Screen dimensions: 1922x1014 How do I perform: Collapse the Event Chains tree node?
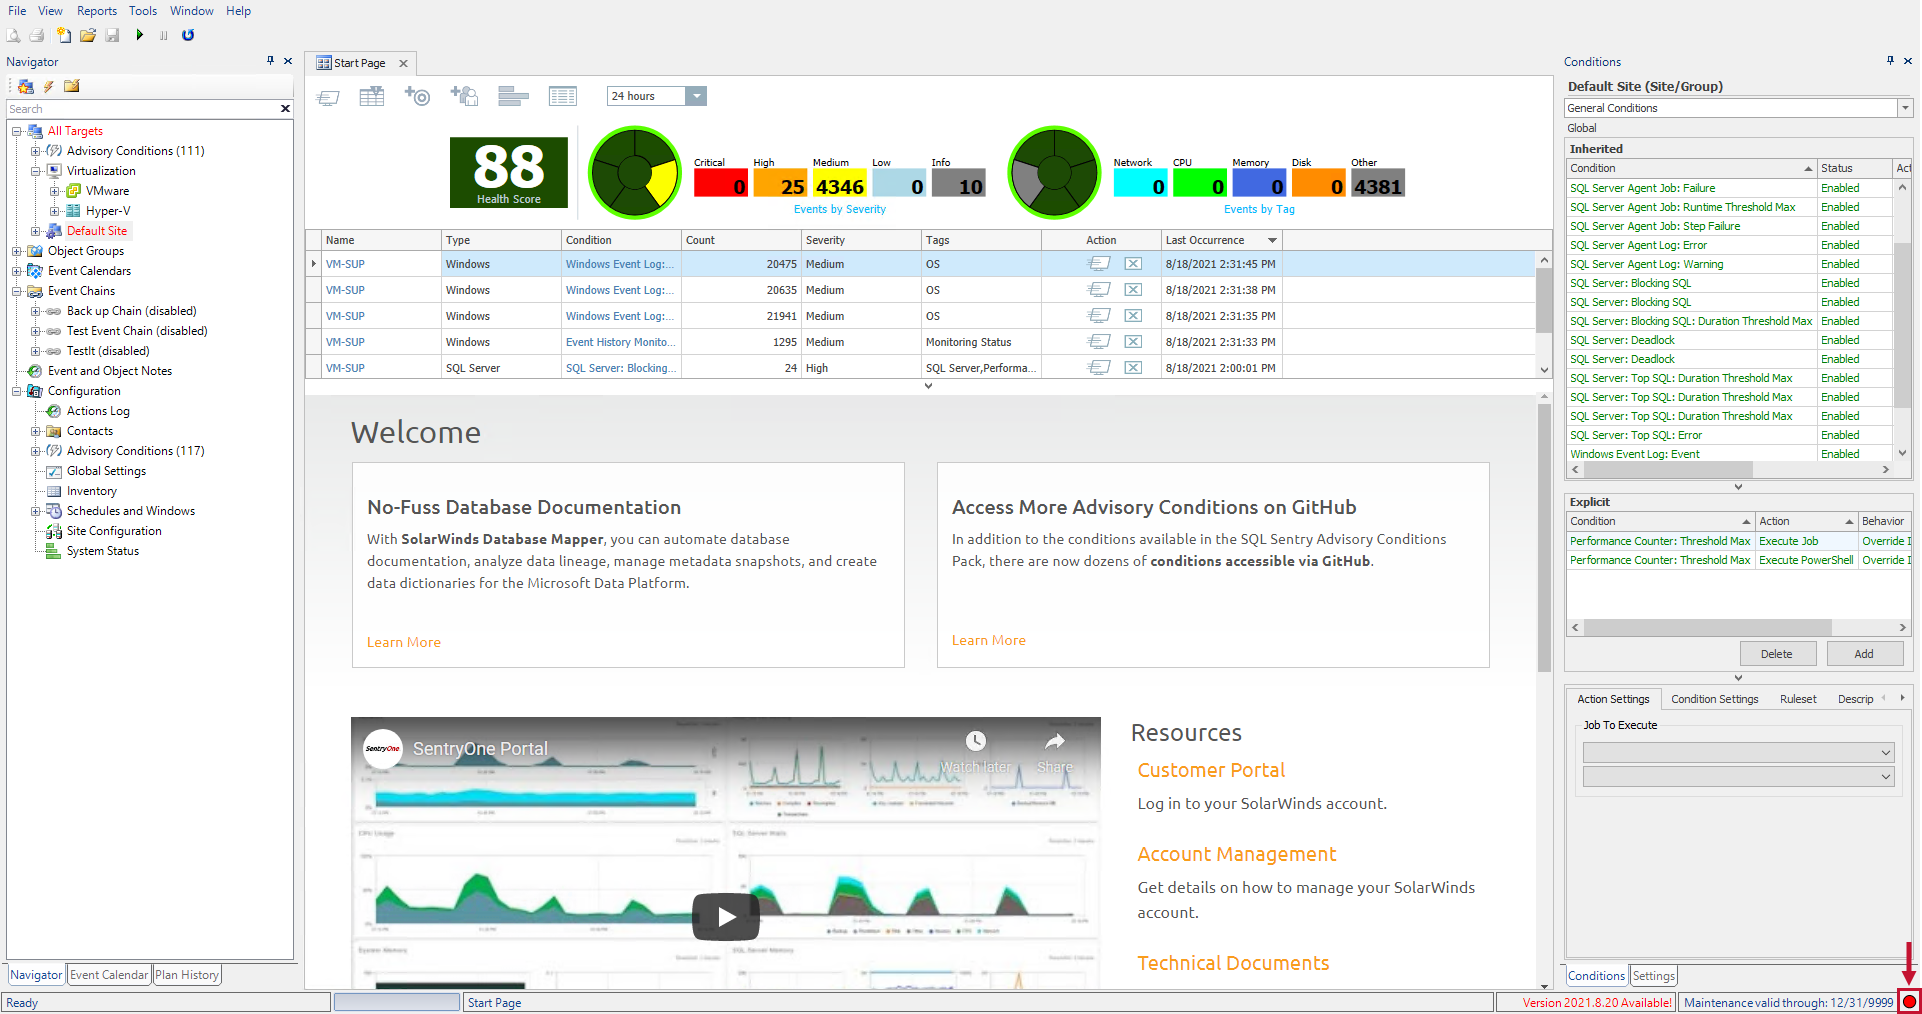click(17, 290)
